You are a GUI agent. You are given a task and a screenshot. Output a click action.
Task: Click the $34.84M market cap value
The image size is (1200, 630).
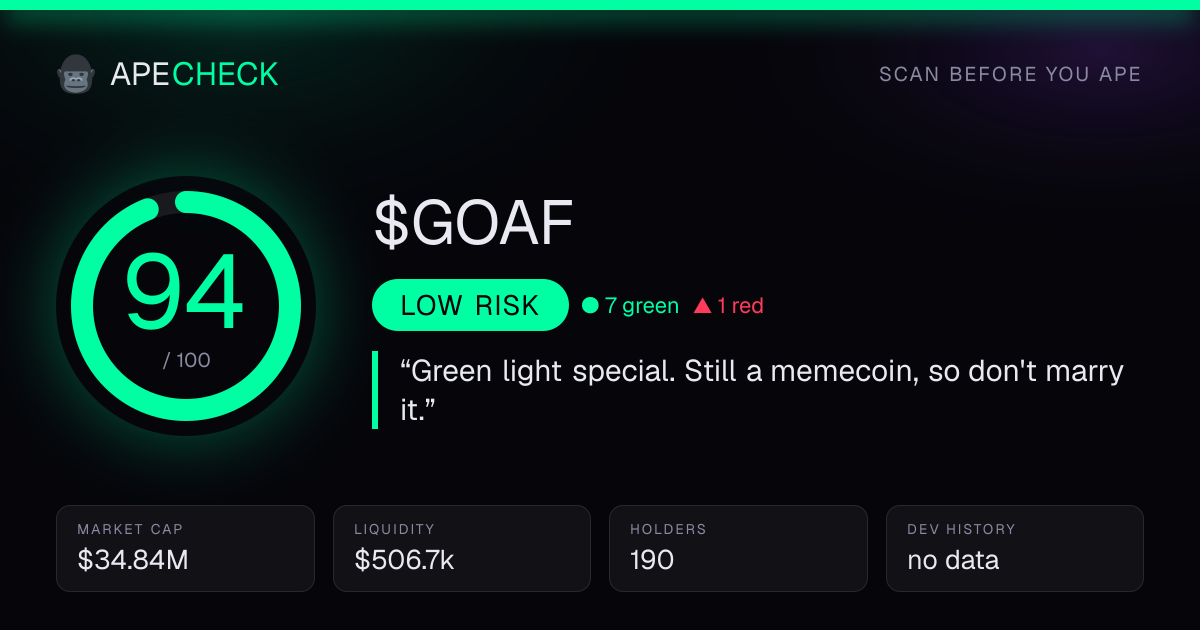coord(133,560)
